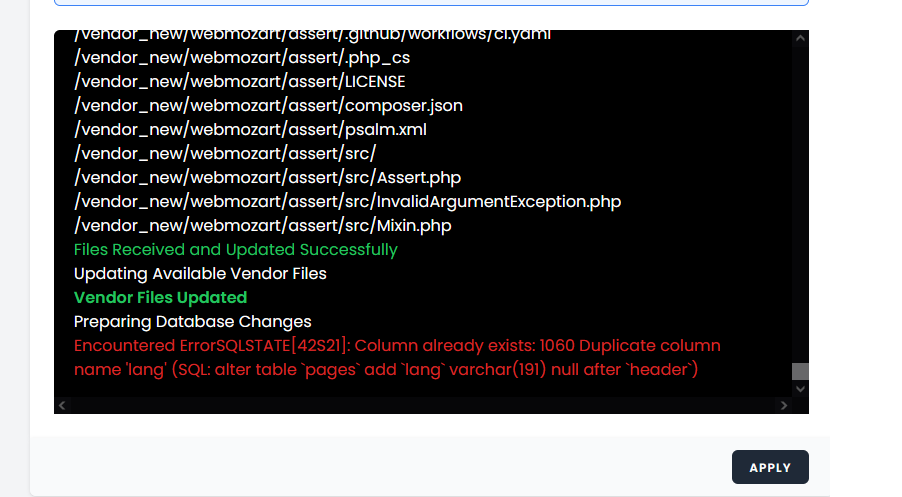Image resolution: width=902 pixels, height=497 pixels.
Task: Click the red duplicate column error message
Action: coord(397,357)
